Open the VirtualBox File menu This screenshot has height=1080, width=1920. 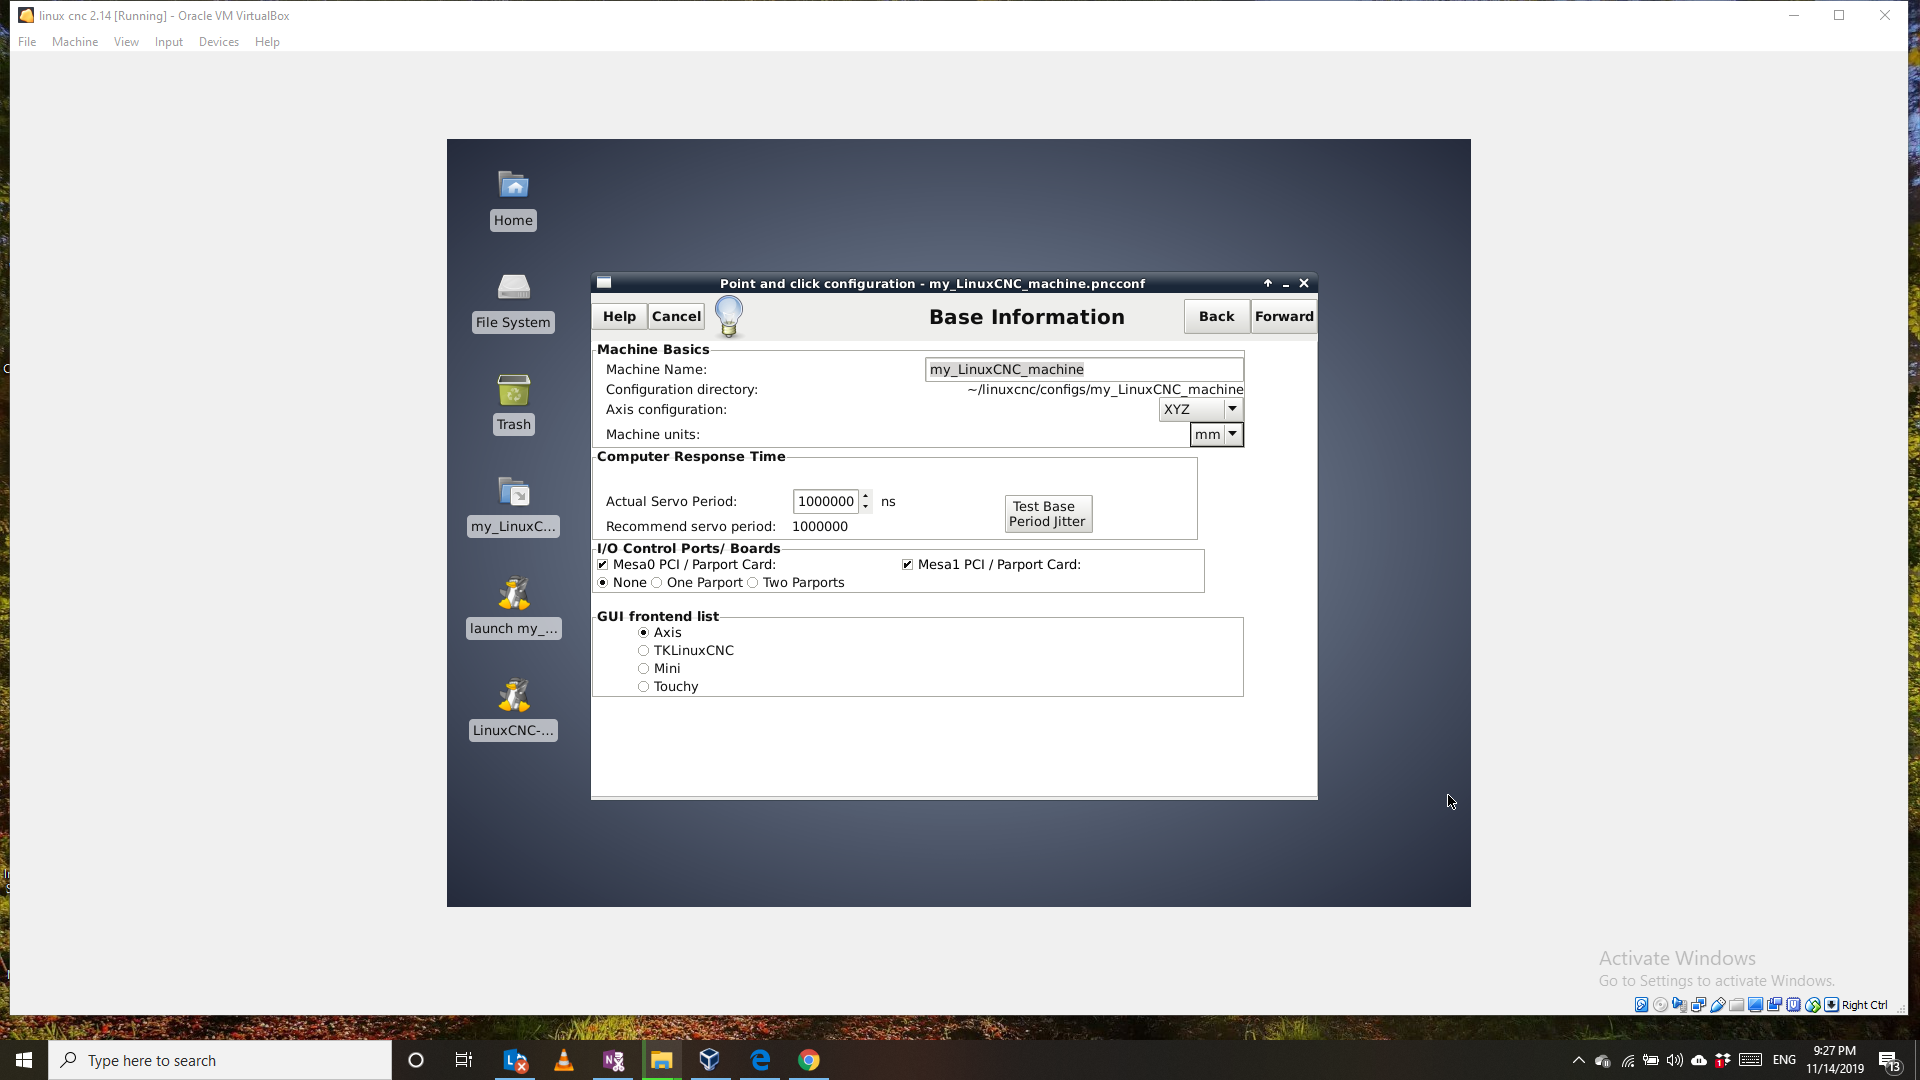point(27,42)
